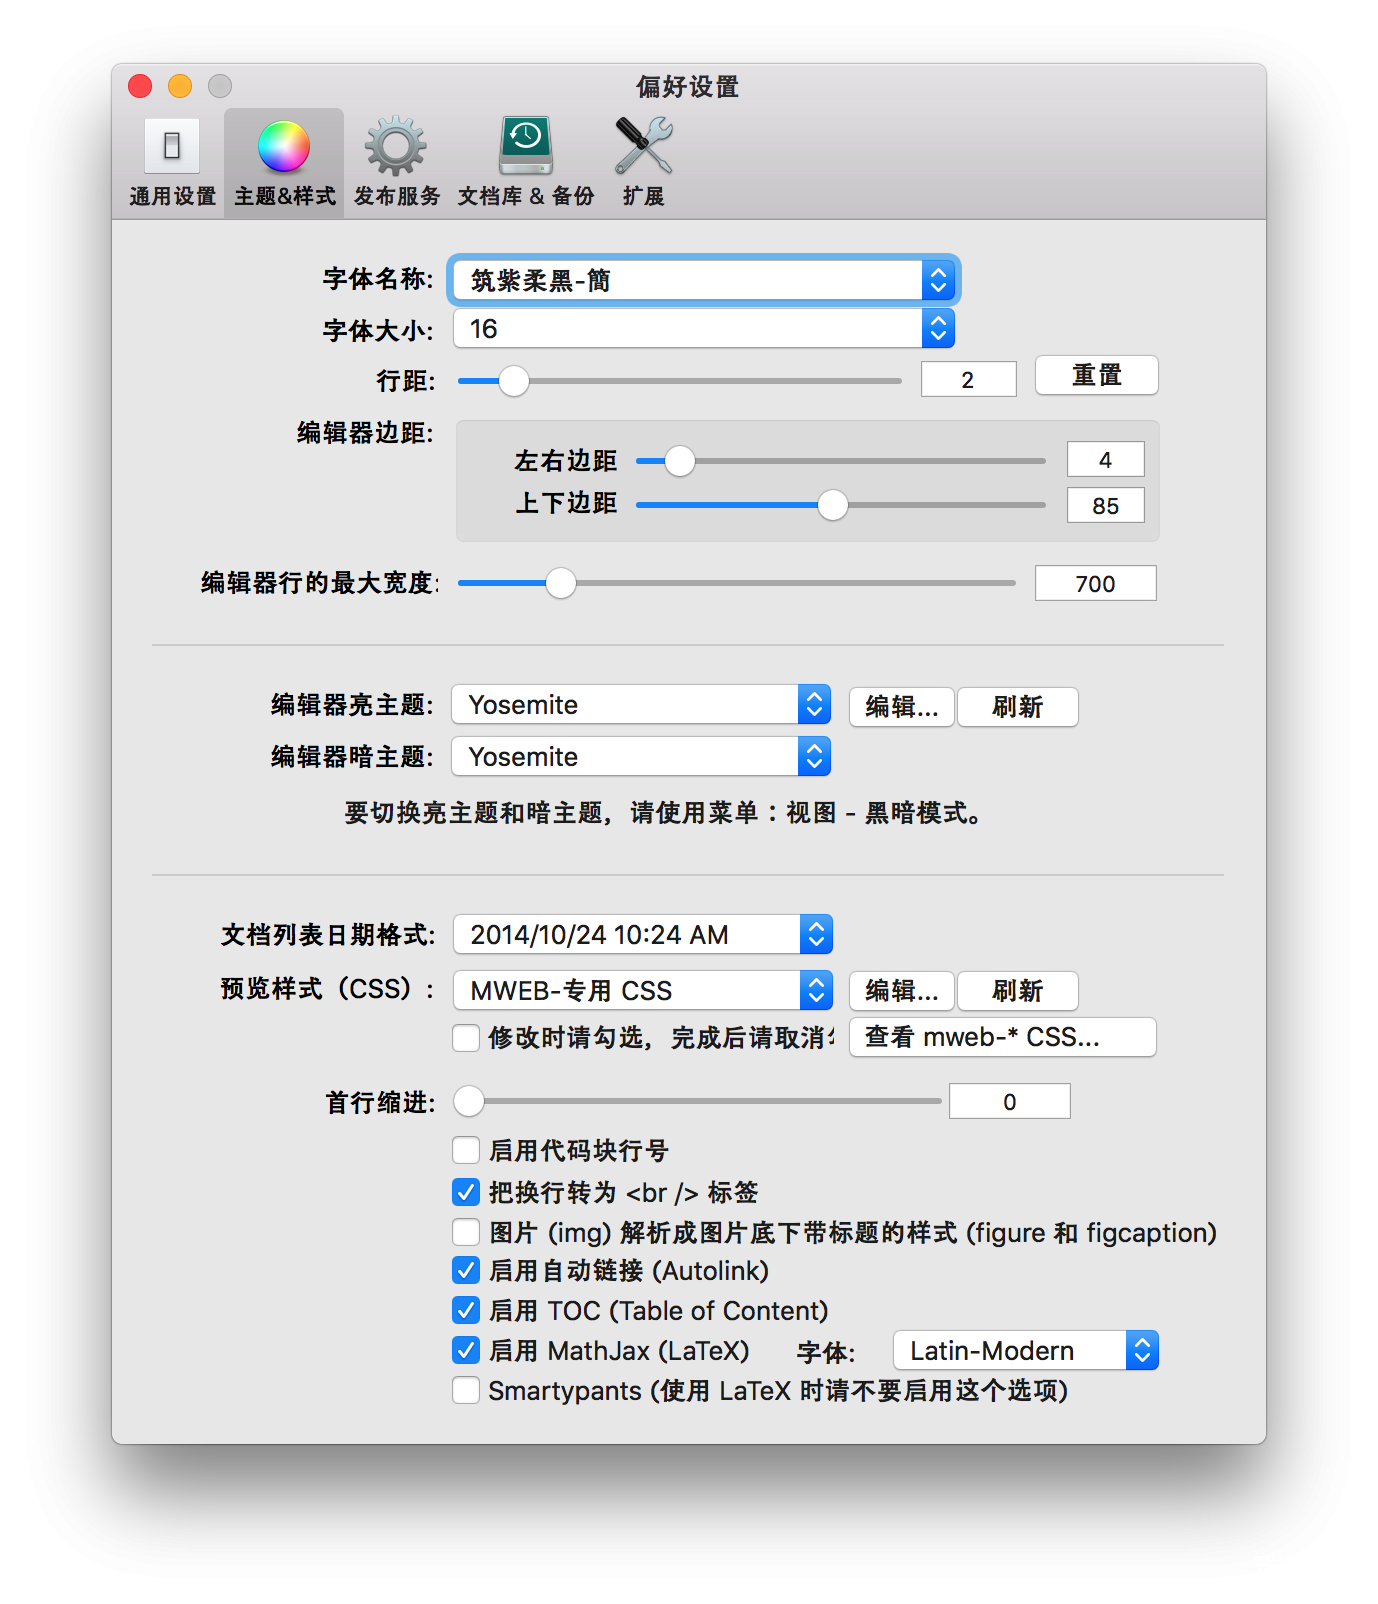Uncheck 启用自动链接 (Autolink)

coord(466,1270)
